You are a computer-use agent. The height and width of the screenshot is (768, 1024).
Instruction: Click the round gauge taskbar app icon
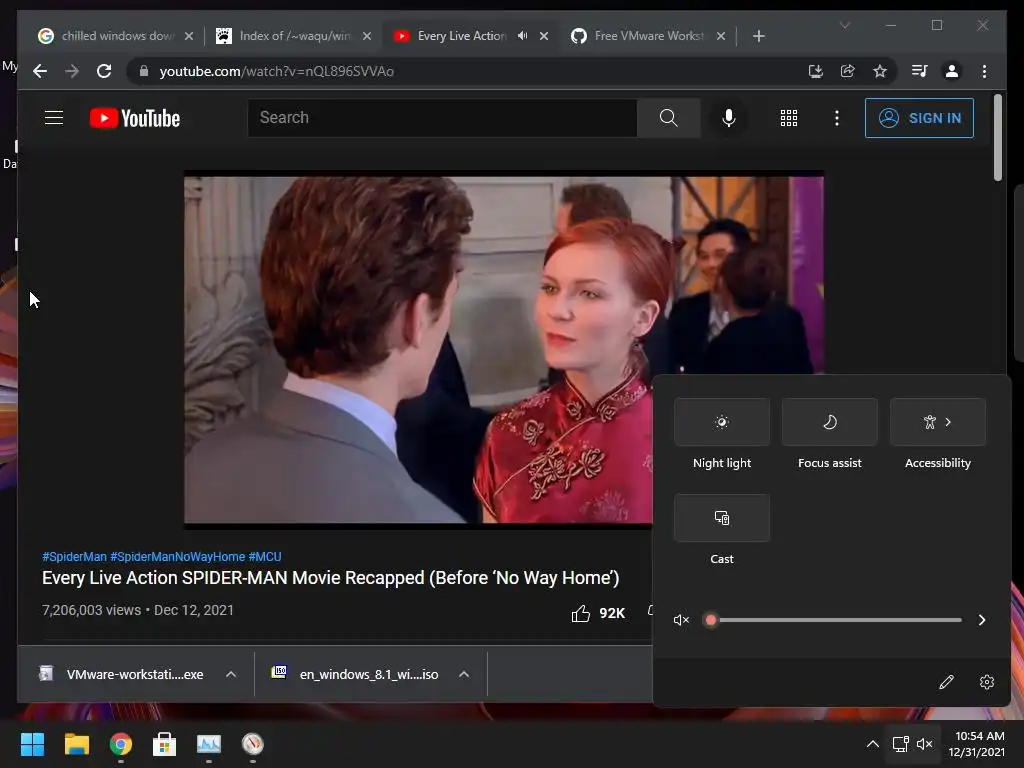point(253,744)
